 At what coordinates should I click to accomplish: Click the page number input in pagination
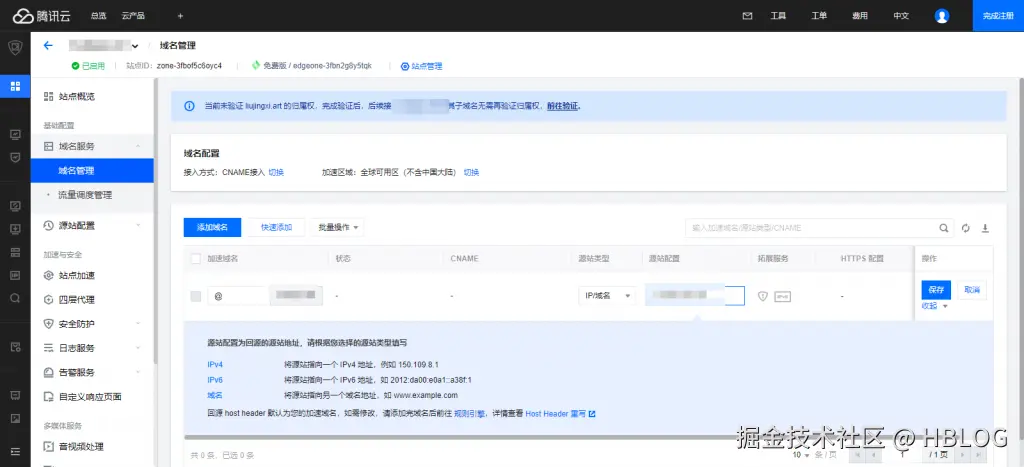(x=903, y=455)
